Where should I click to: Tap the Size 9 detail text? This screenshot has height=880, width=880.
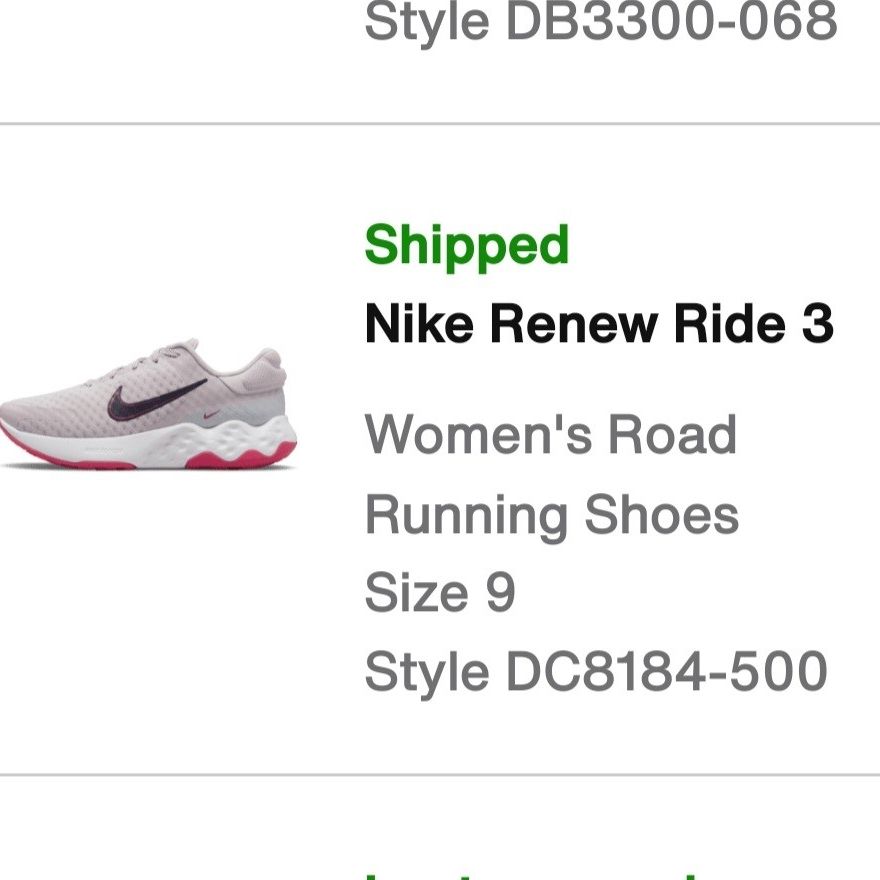440,592
